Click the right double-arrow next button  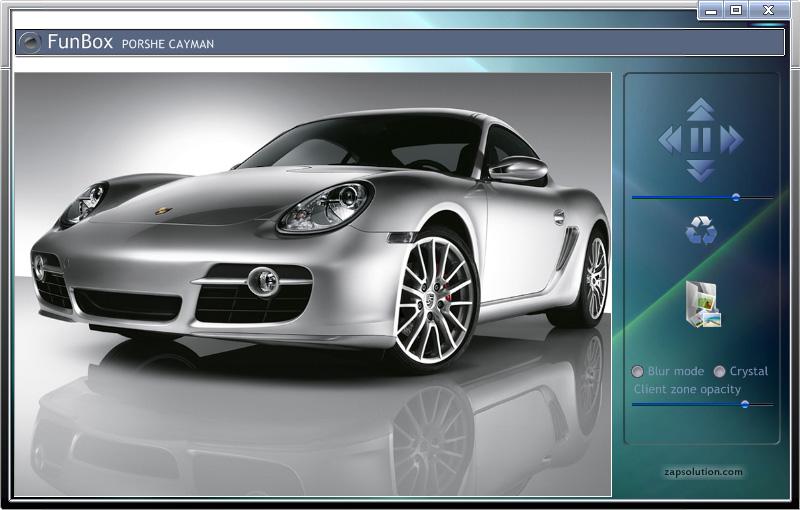pyautogui.click(x=731, y=140)
